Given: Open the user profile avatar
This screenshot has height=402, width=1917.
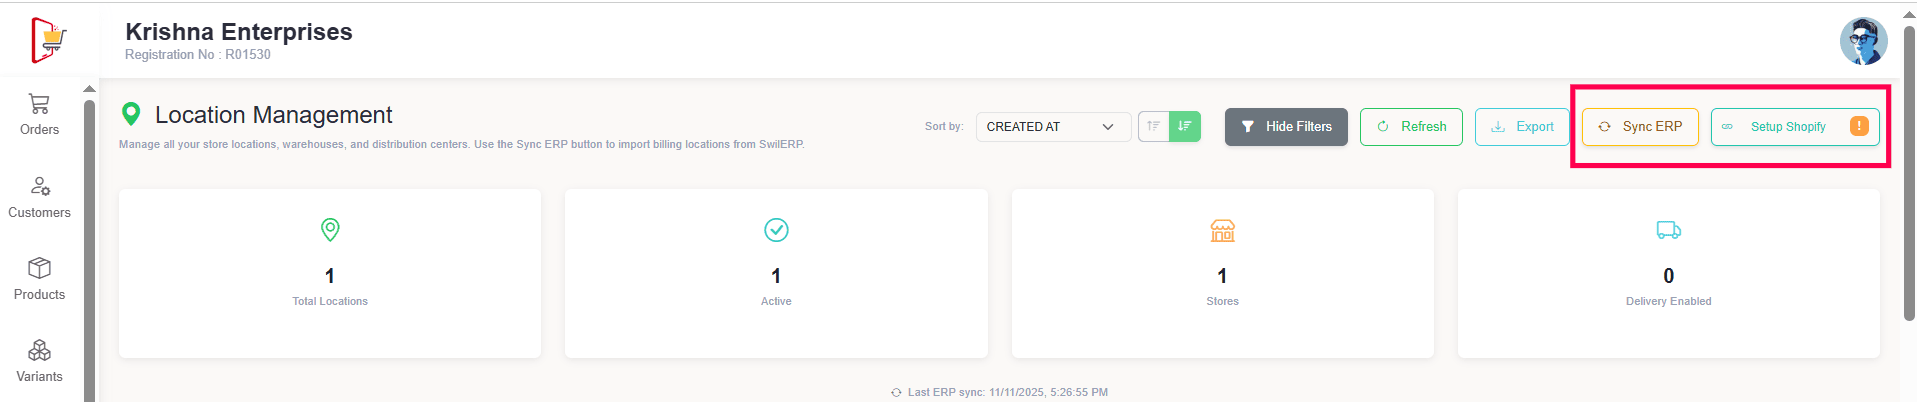Looking at the screenshot, I should click(1863, 41).
